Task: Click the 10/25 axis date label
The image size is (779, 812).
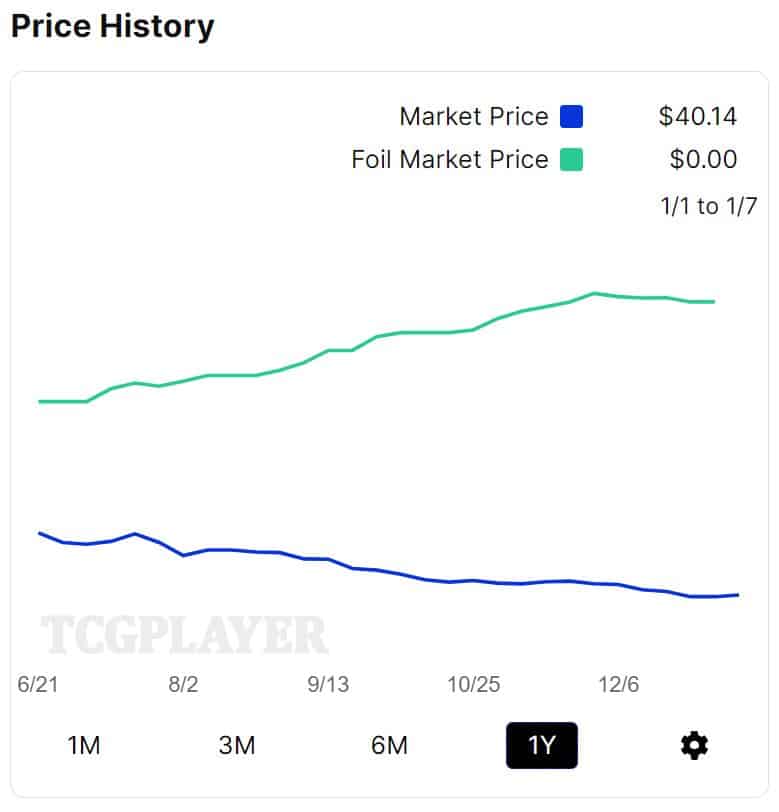Action: pos(473,685)
